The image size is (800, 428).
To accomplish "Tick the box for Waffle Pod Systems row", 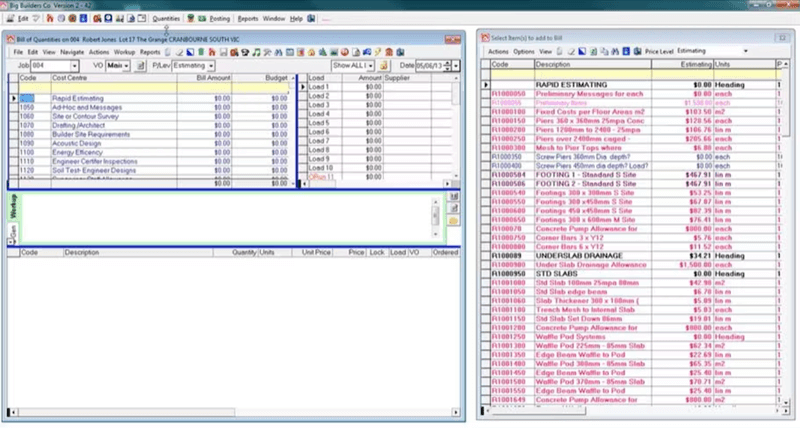I will coord(485,337).
